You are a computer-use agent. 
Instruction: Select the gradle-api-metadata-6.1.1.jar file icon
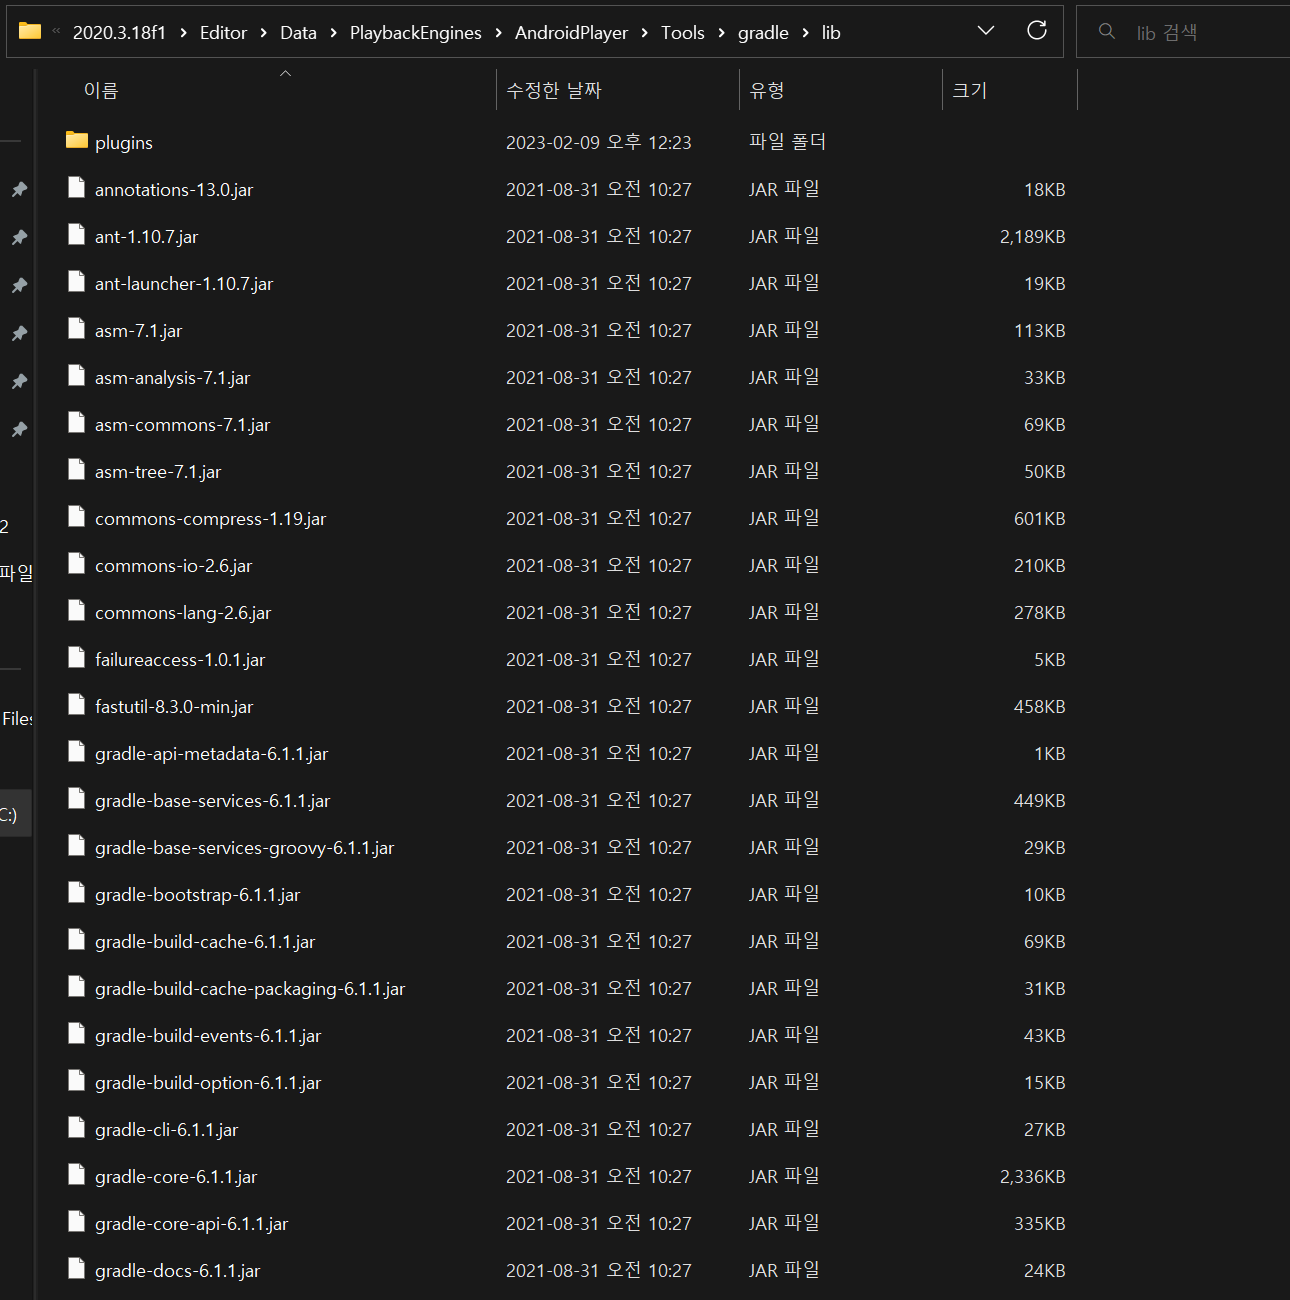coord(76,751)
